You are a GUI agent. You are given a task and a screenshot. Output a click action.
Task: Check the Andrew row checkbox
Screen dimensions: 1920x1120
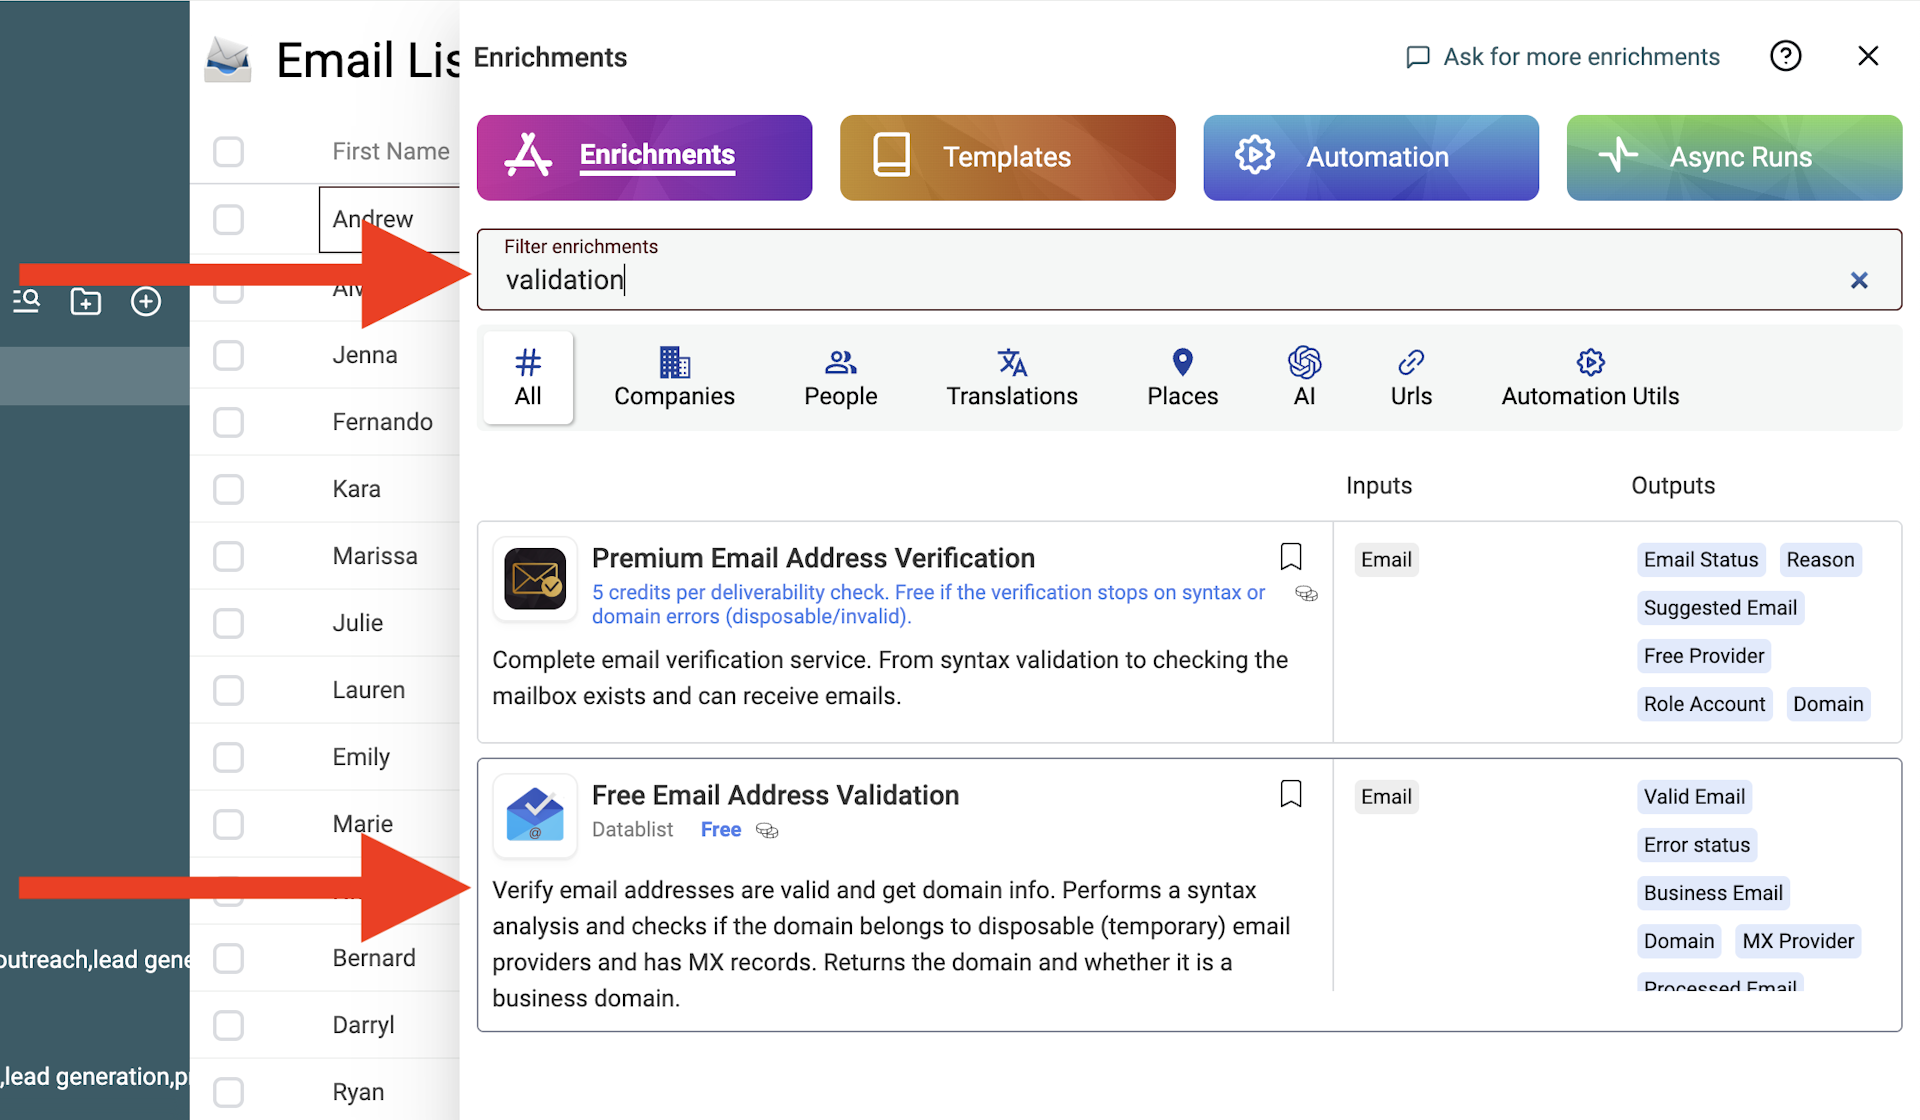(x=229, y=215)
